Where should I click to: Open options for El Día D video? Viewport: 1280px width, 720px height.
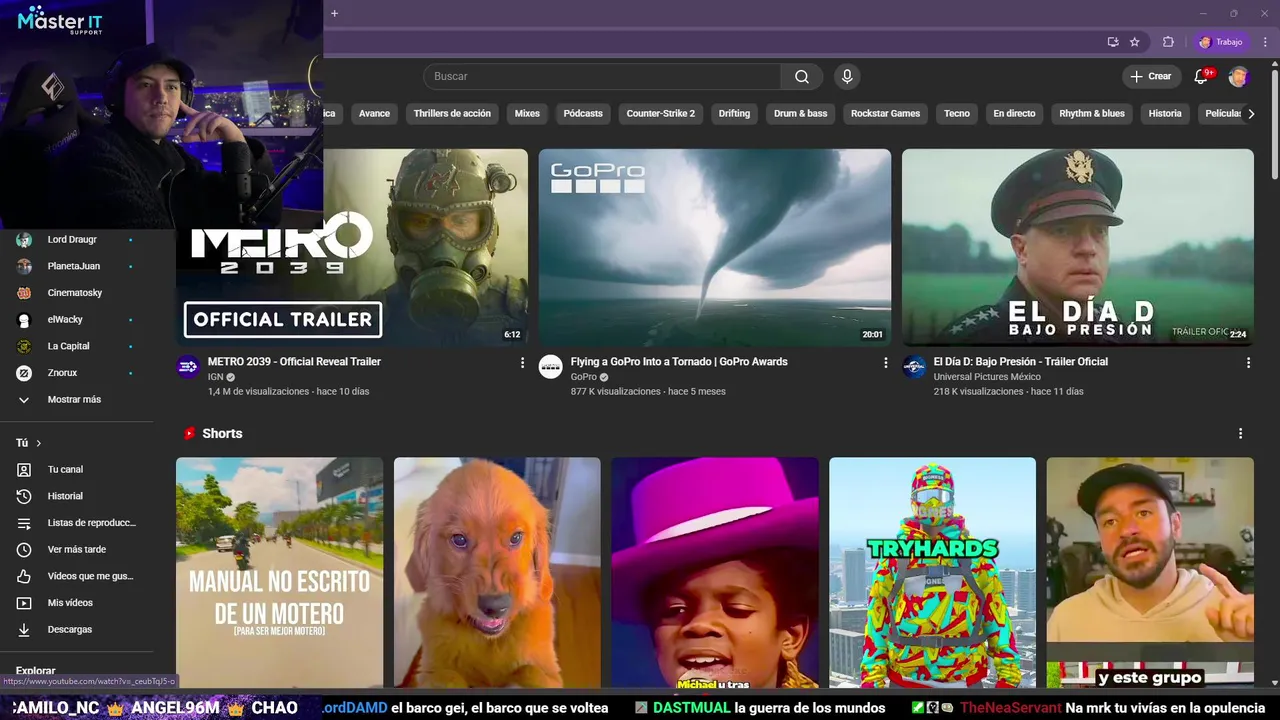pyautogui.click(x=1248, y=363)
